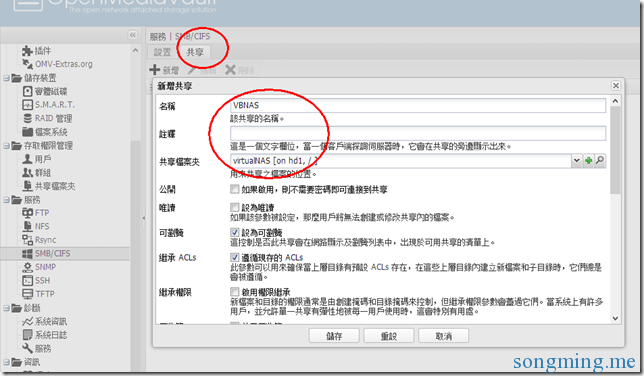Click the sidebar scroll-up arrow
Viewport: 644px width, 376px height.
(135, 51)
